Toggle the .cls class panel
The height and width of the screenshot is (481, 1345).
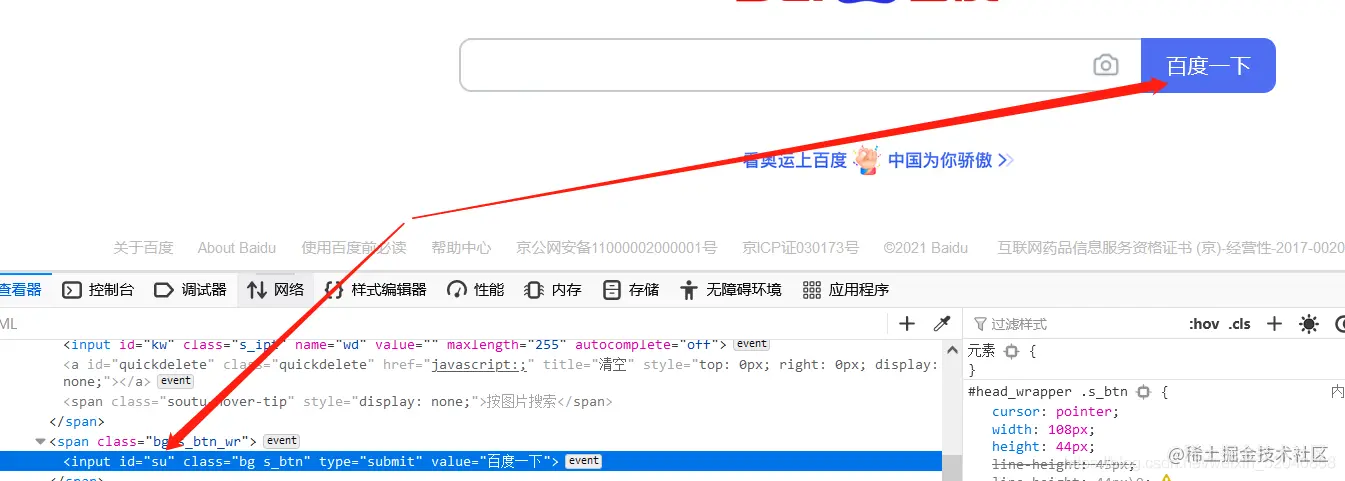[x=1240, y=324]
